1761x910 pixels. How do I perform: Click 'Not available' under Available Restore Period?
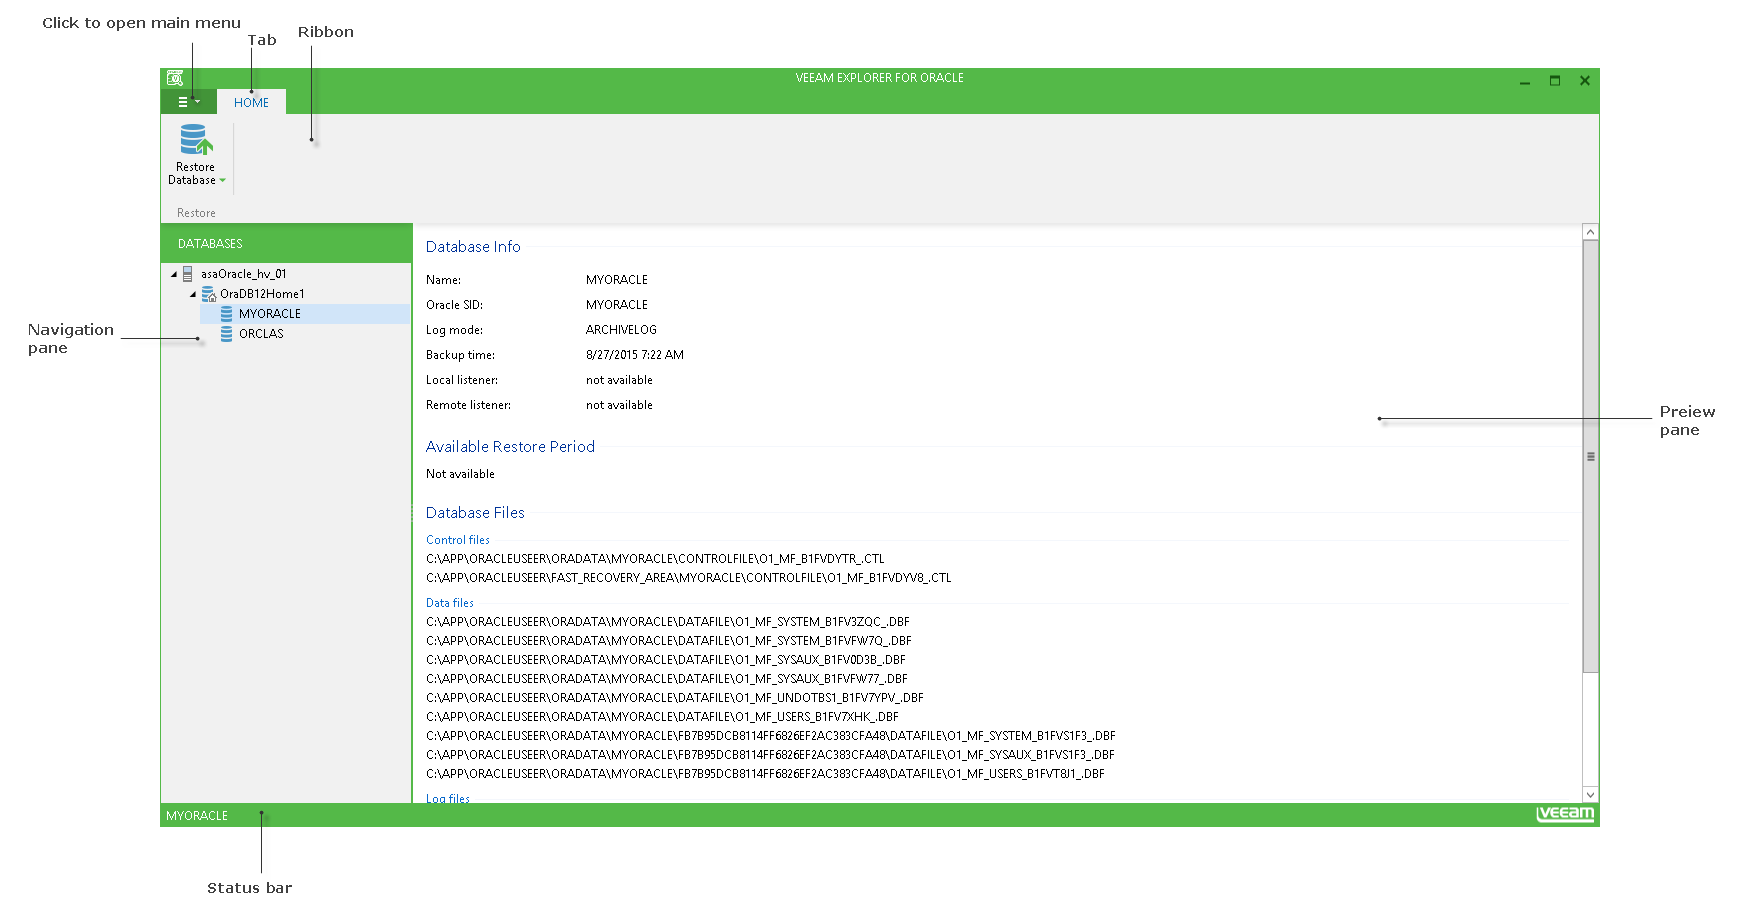[460, 474]
